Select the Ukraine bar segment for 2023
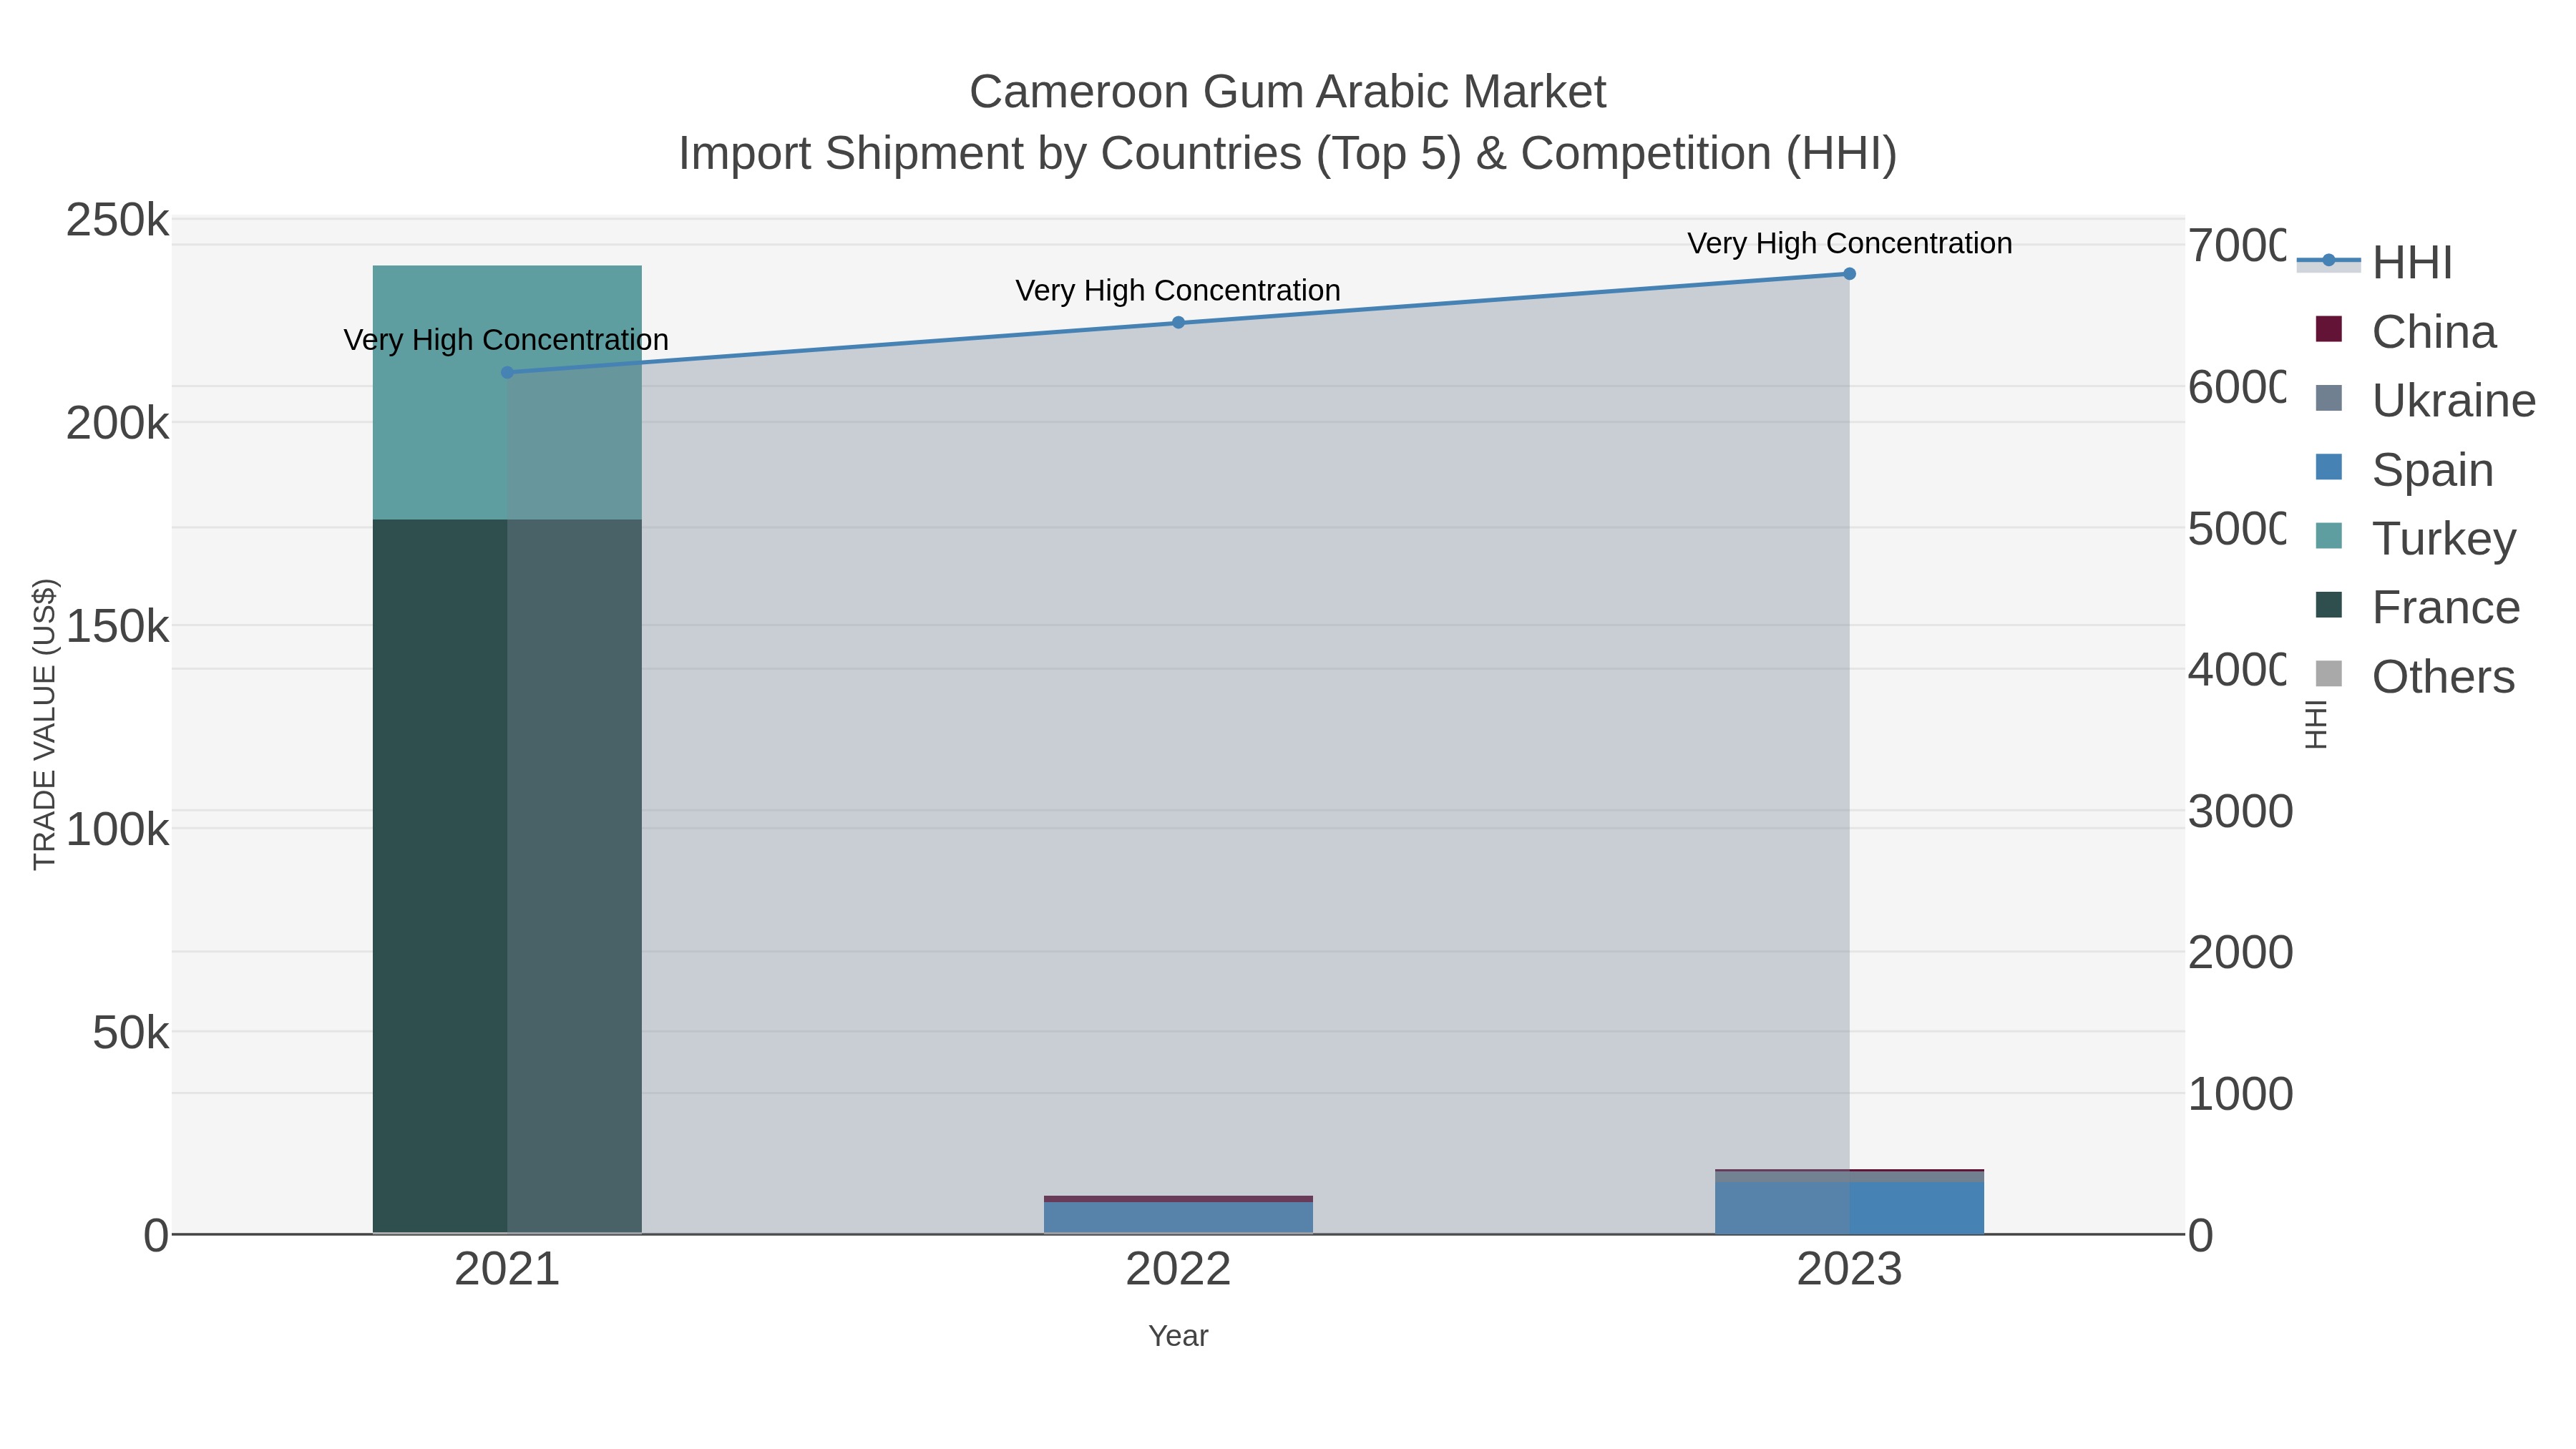The image size is (2576, 1449). coord(1849,1176)
